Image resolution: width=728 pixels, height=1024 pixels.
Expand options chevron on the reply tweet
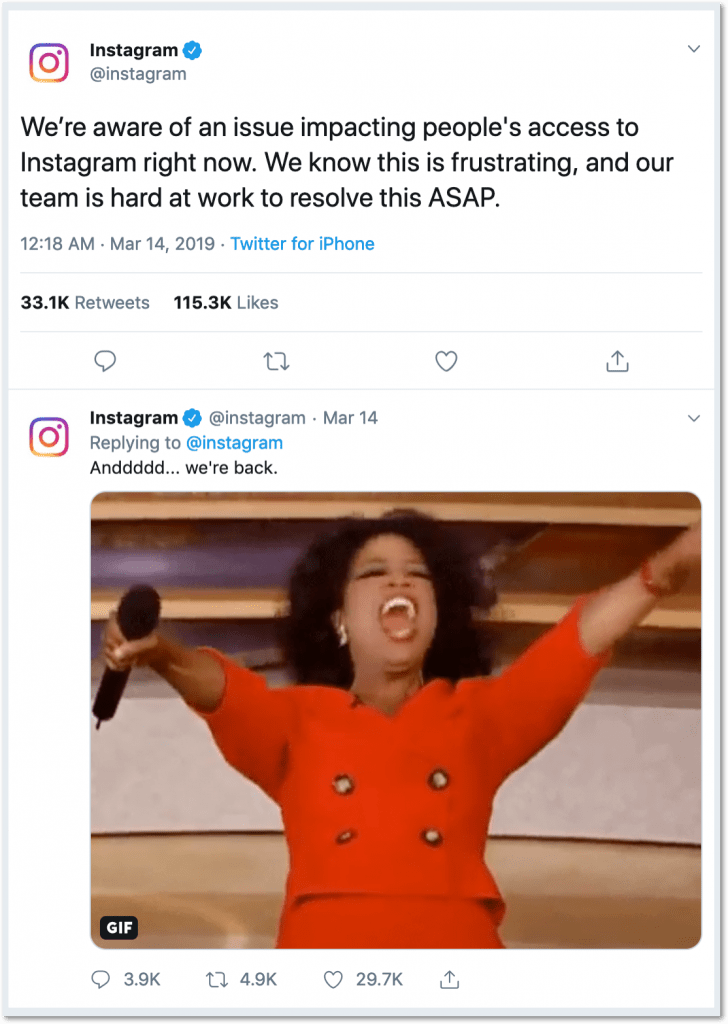click(x=694, y=418)
